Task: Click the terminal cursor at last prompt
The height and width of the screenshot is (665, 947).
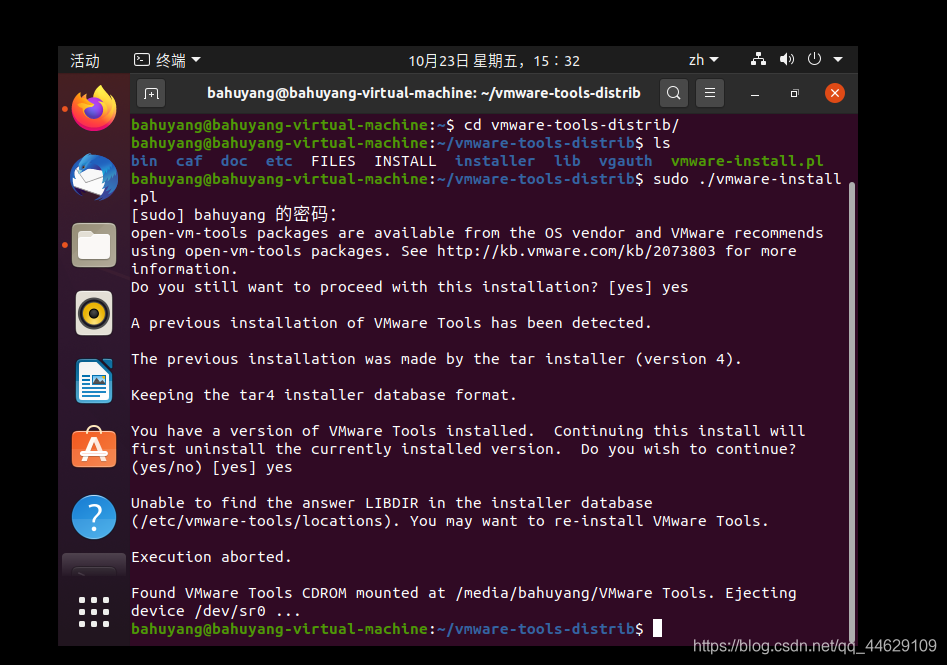Action: [x=657, y=628]
